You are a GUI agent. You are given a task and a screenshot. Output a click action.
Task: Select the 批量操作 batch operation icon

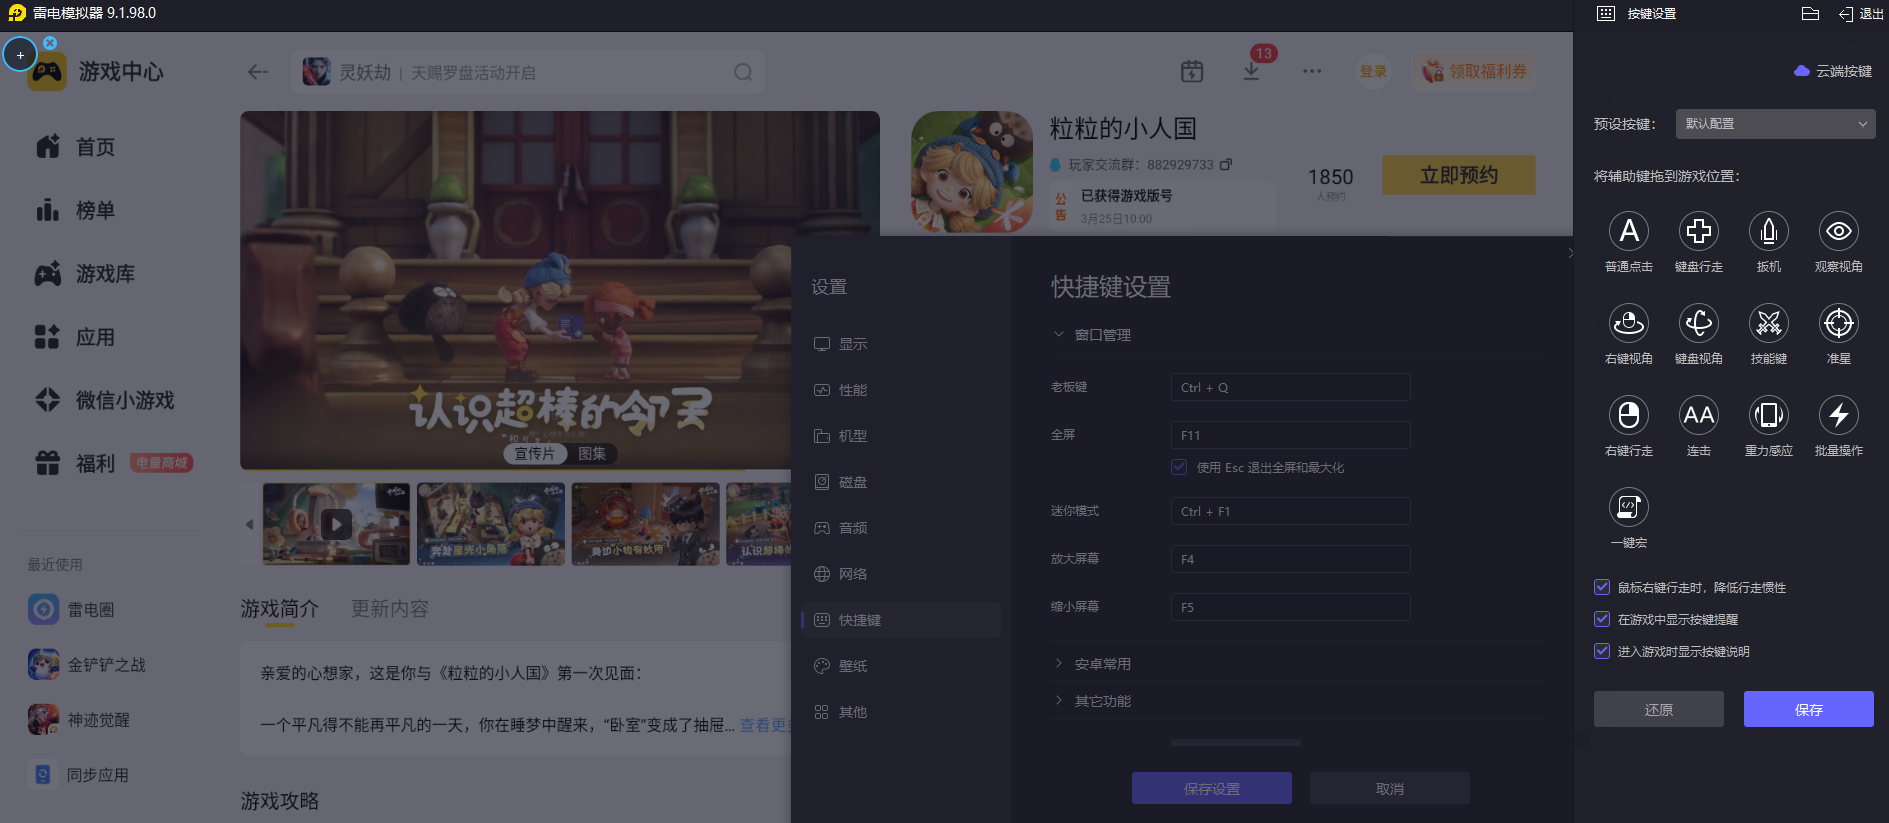[1838, 415]
